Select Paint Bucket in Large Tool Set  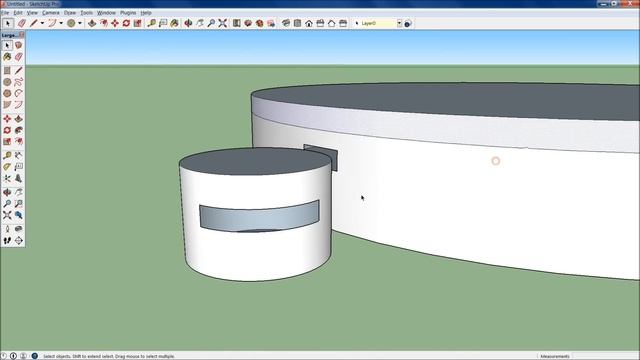(7, 57)
